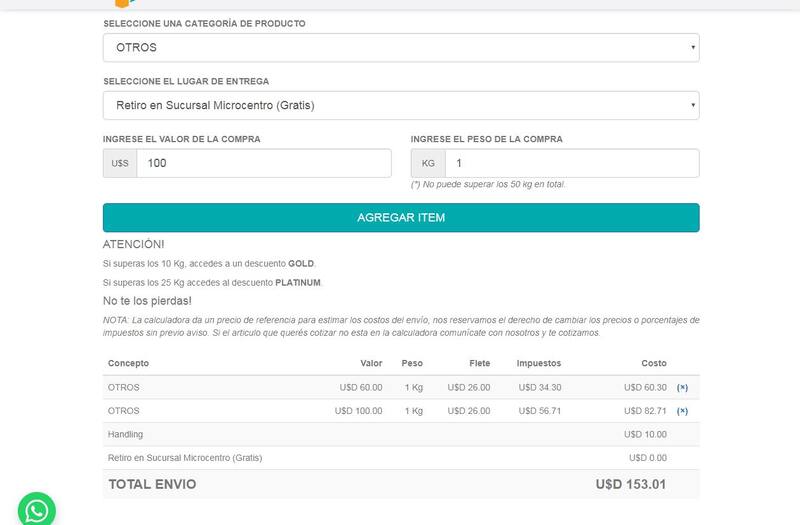Open the delivery place dropdown
The image size is (800, 525).
(x=400, y=106)
